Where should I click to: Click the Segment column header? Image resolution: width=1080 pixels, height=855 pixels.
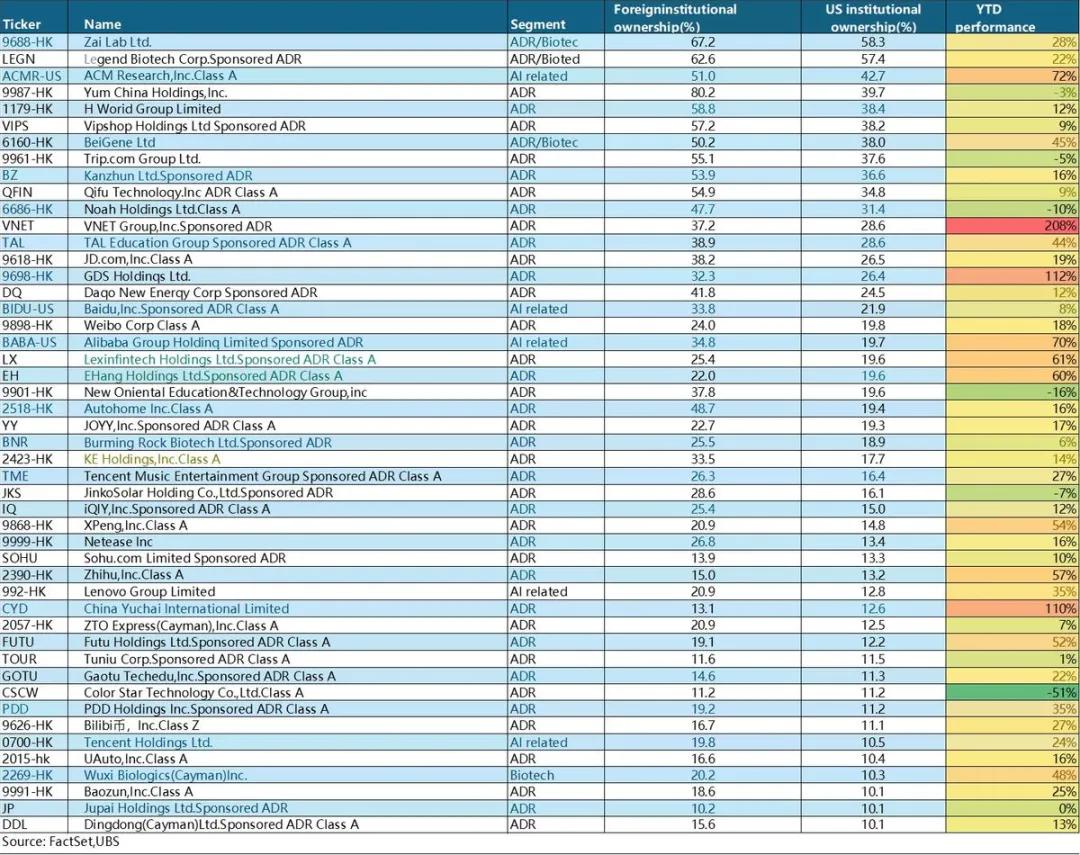coord(537,24)
